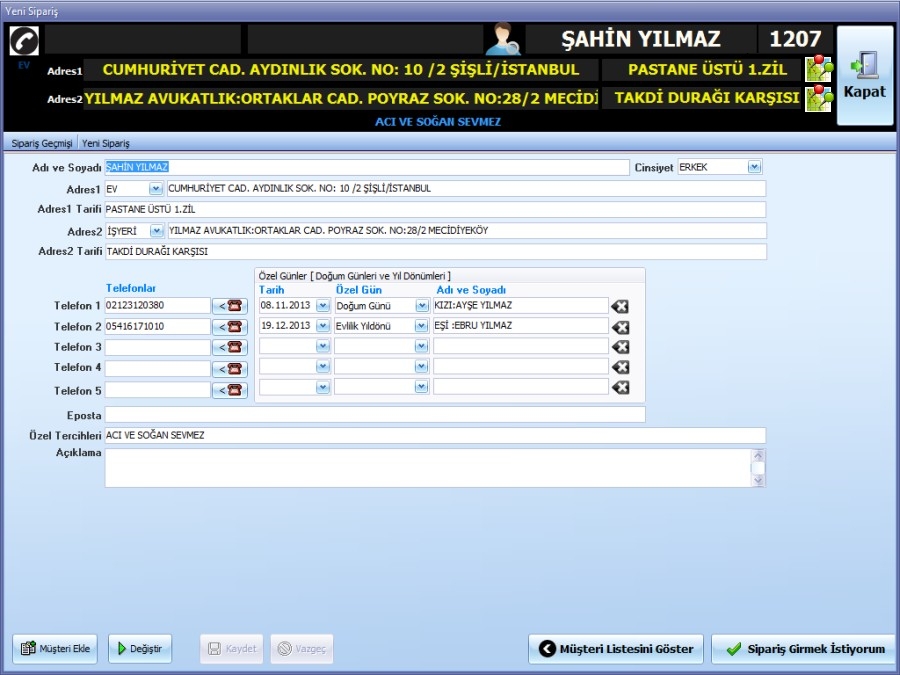Viewport: 900px width, 675px height.
Task: Click ŞAHİN YILMAZ name in header
Action: pyautogui.click(x=641, y=39)
